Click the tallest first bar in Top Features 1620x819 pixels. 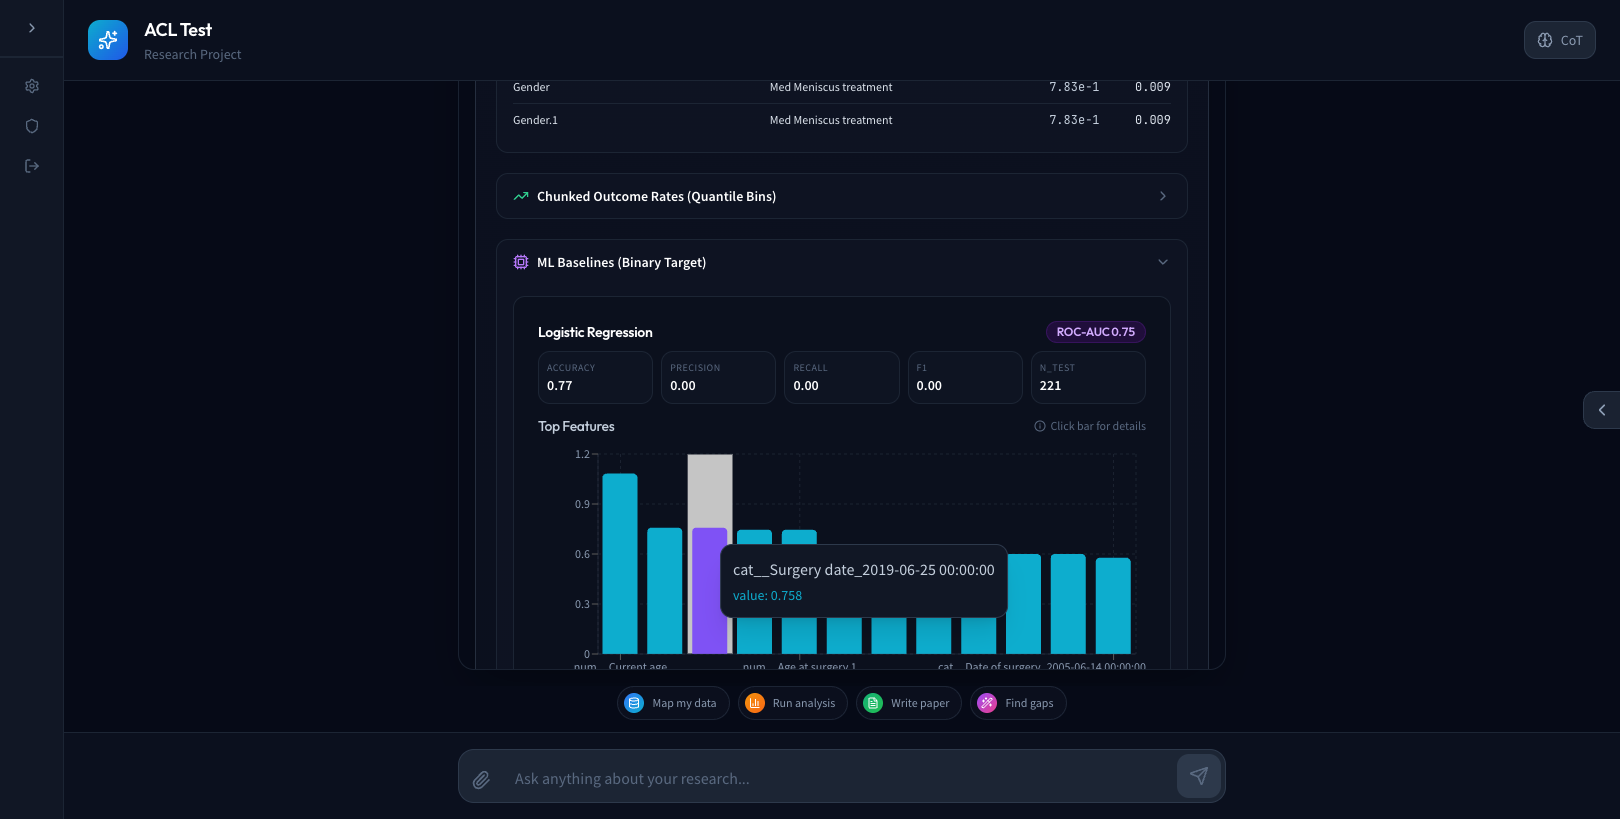pyautogui.click(x=620, y=563)
